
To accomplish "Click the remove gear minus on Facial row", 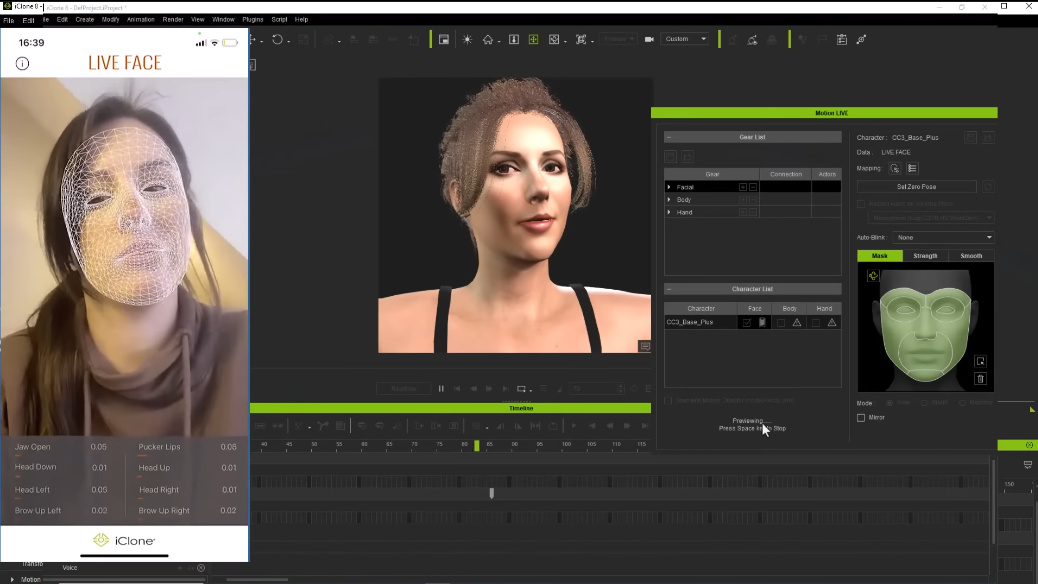I will [753, 187].
